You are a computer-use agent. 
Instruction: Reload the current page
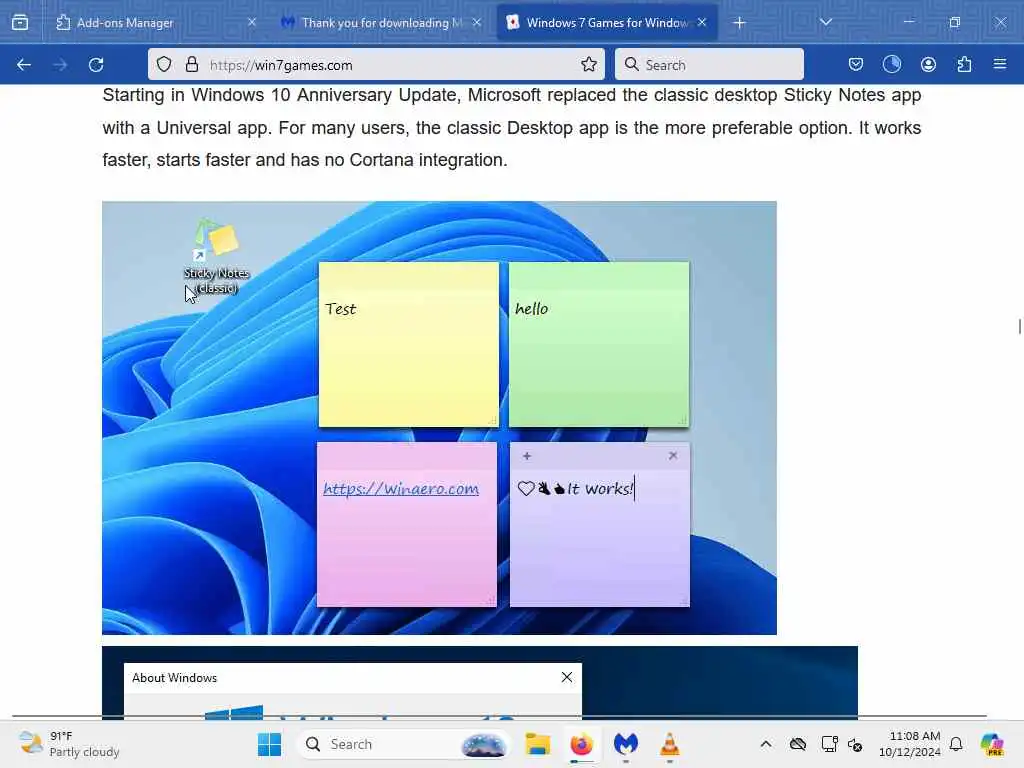coord(96,65)
